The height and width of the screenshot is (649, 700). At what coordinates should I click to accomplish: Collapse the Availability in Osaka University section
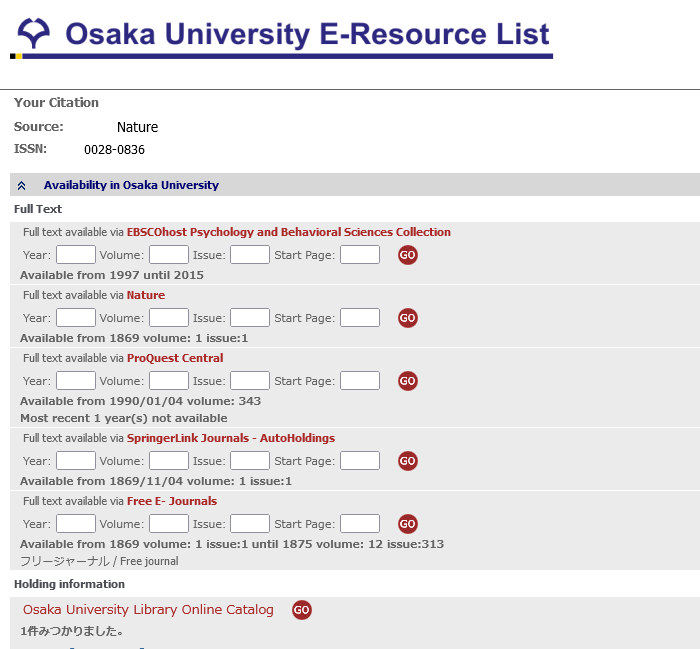coord(21,186)
